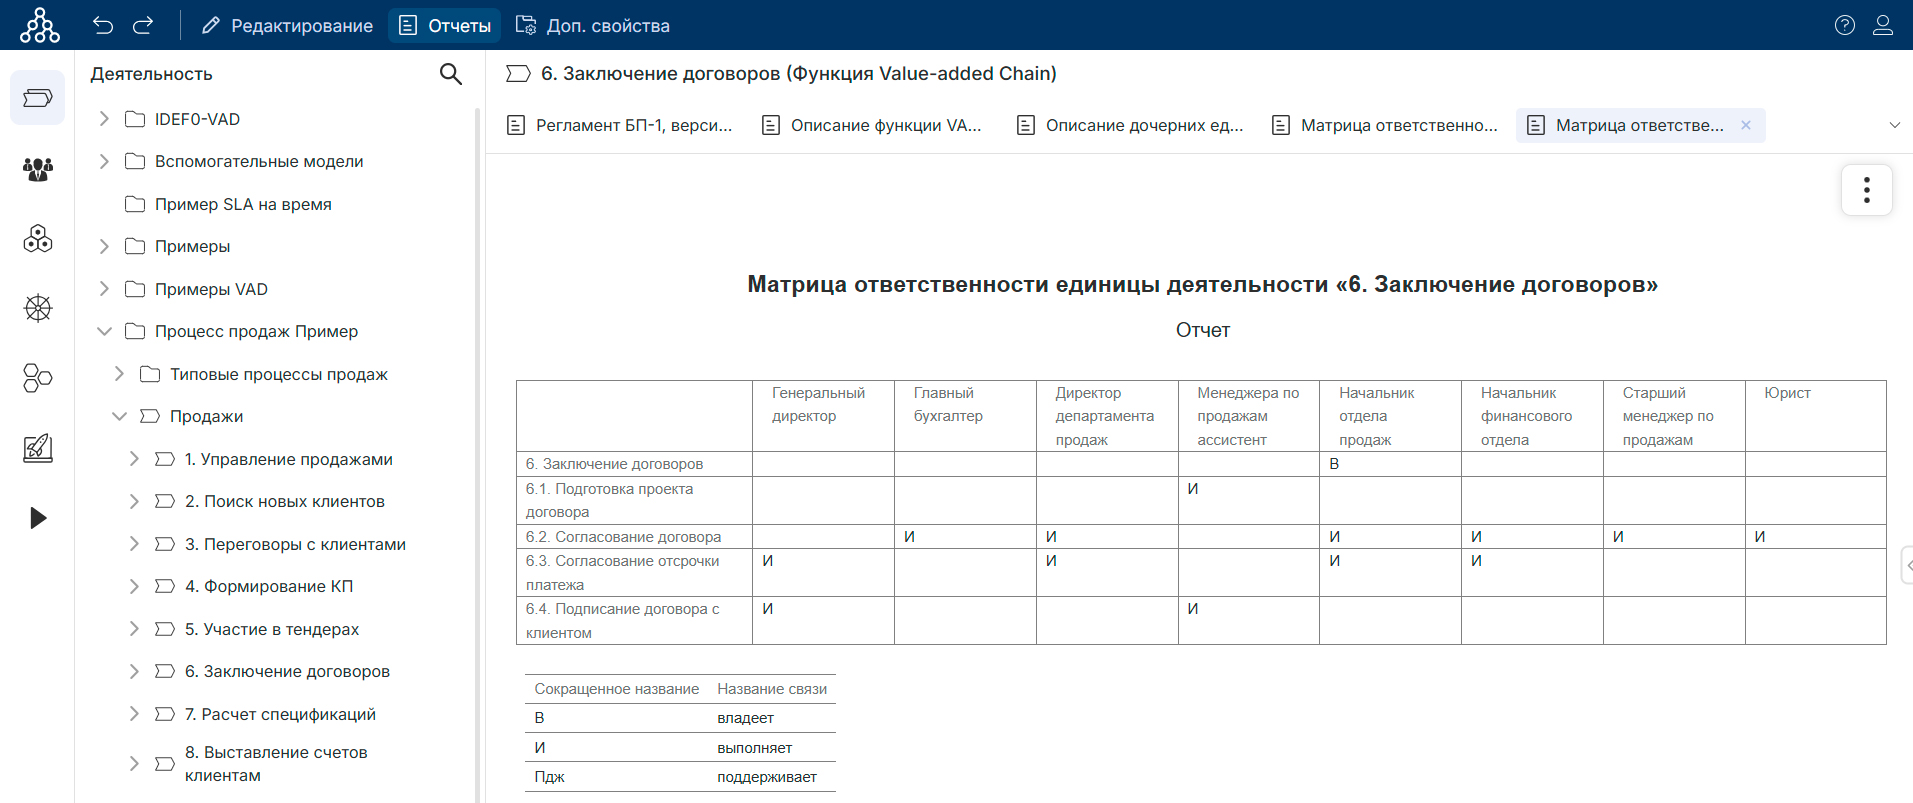Screen dimensions: 1913x803
Task: Select 7. Расчет спецификаций in tree
Action: point(280,714)
